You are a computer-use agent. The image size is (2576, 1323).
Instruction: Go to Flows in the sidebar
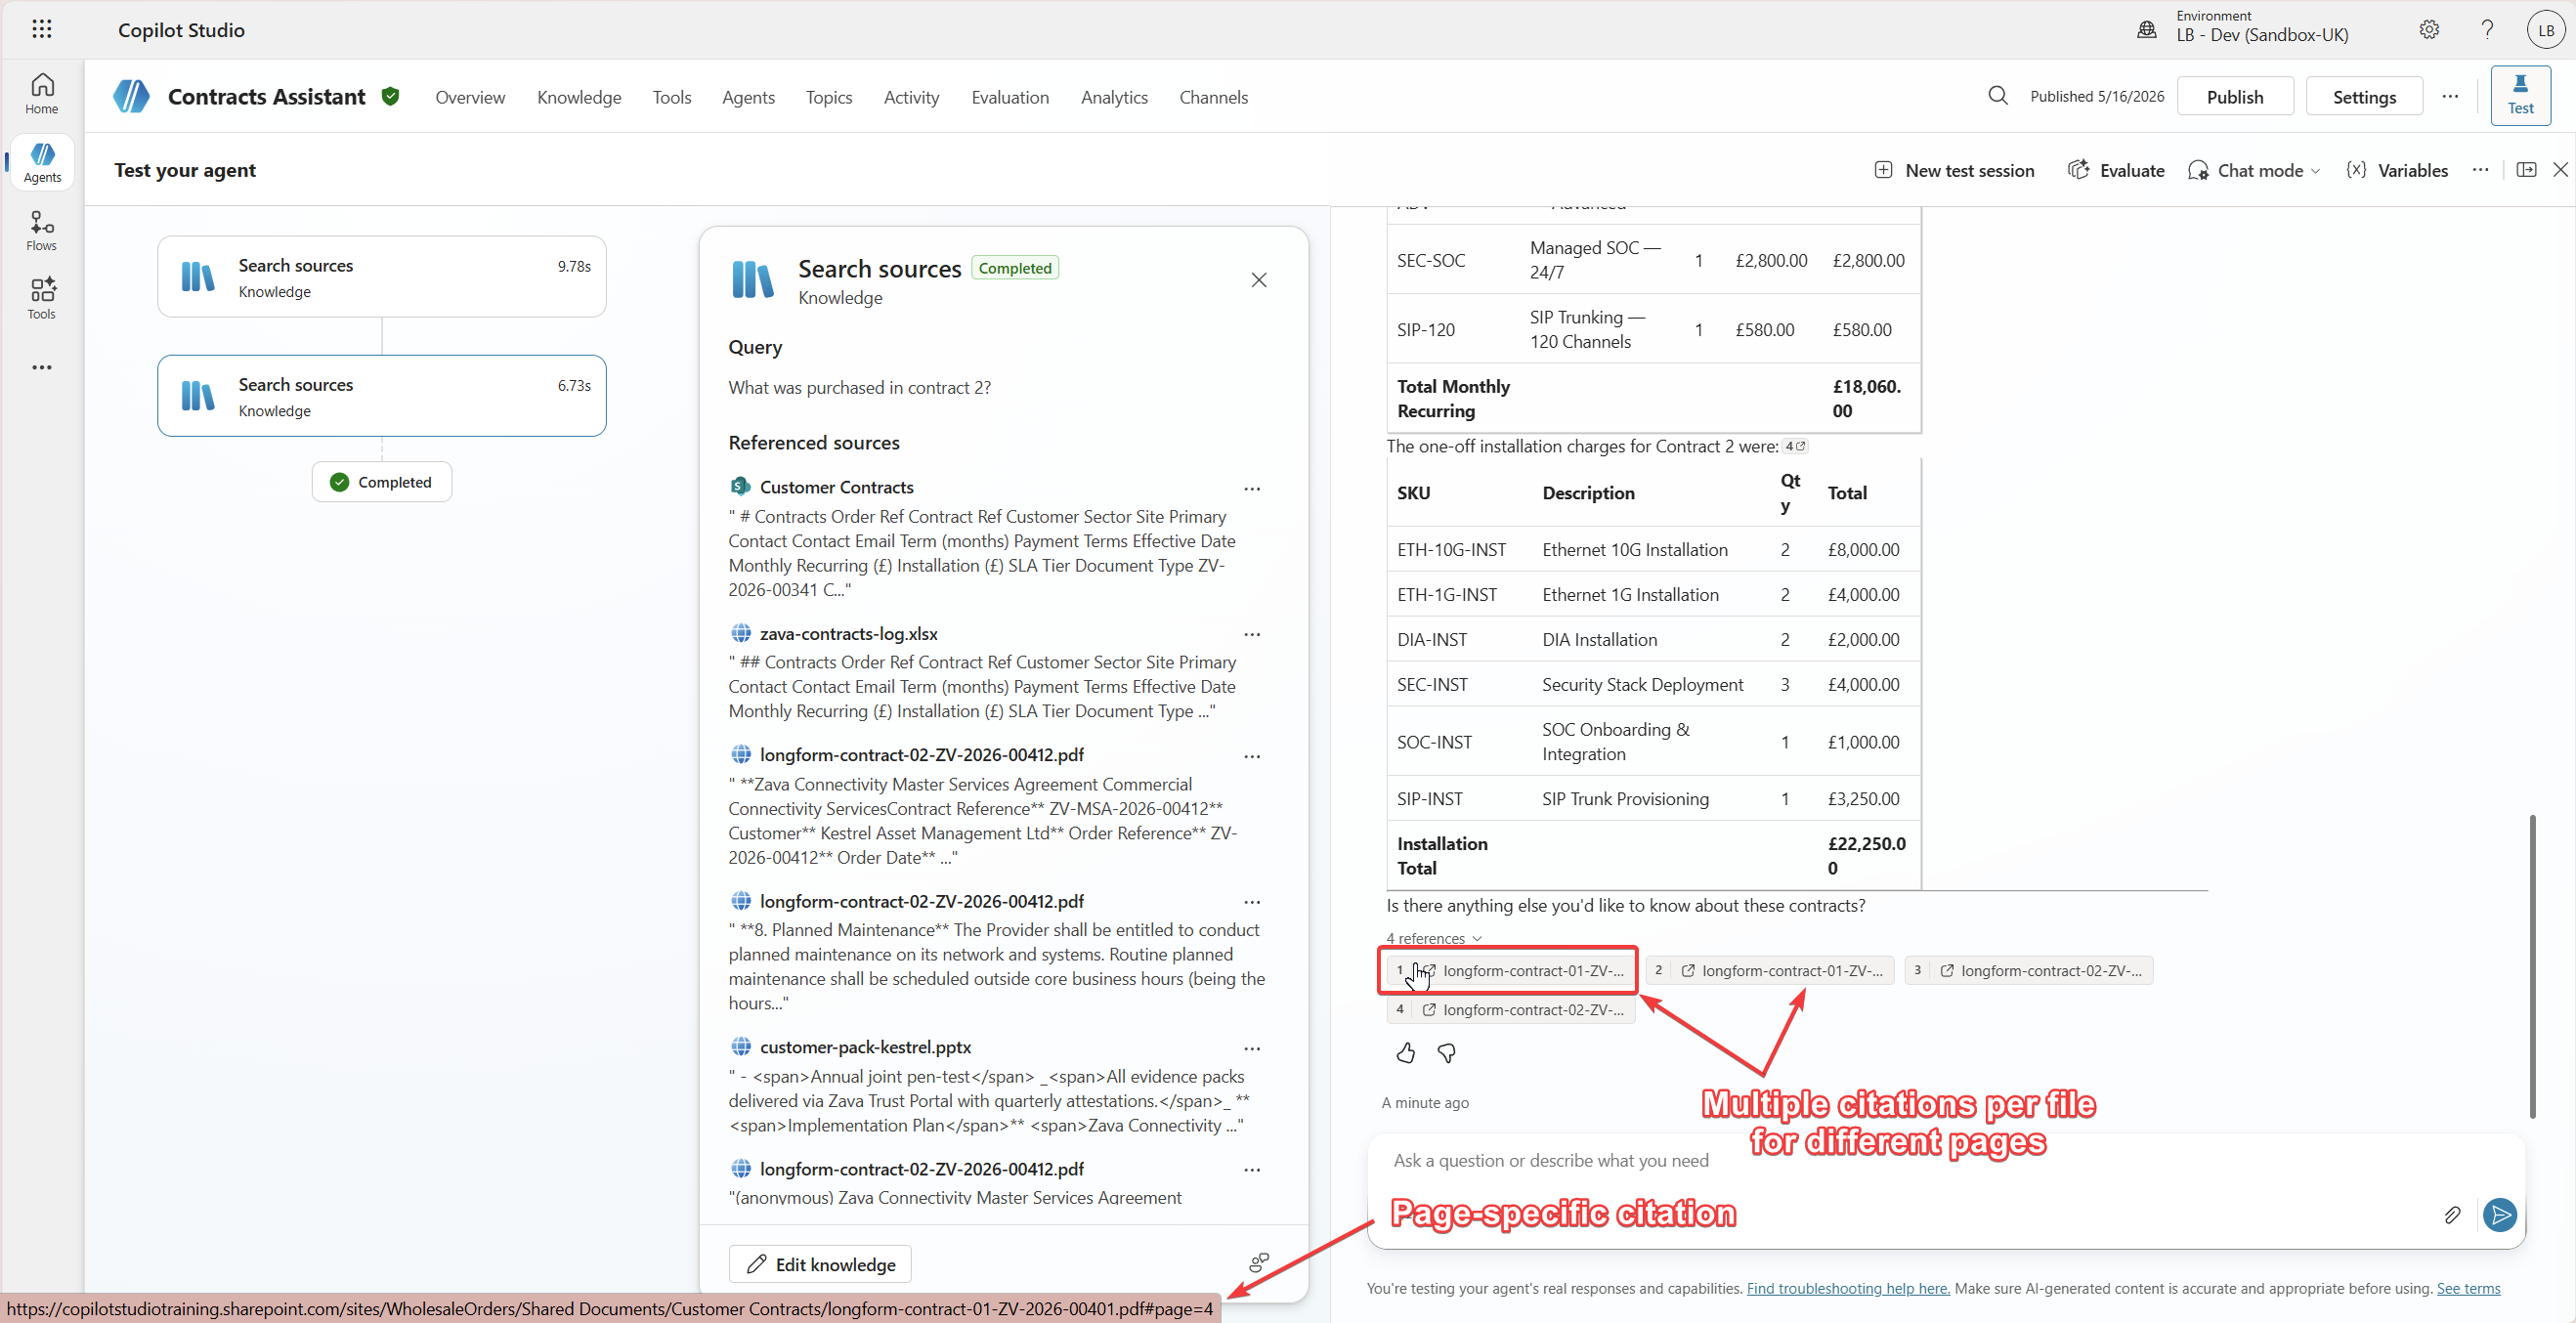tap(41, 231)
